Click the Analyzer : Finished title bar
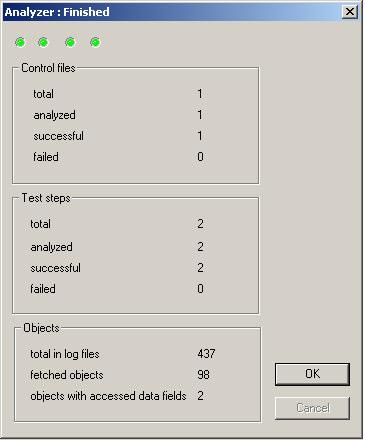 coord(172,12)
